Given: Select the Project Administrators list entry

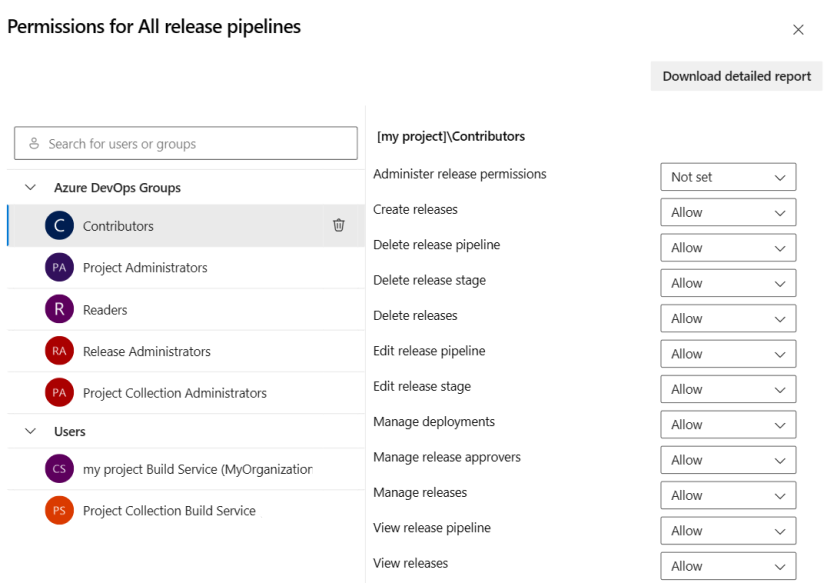Looking at the screenshot, I should 180,268.
